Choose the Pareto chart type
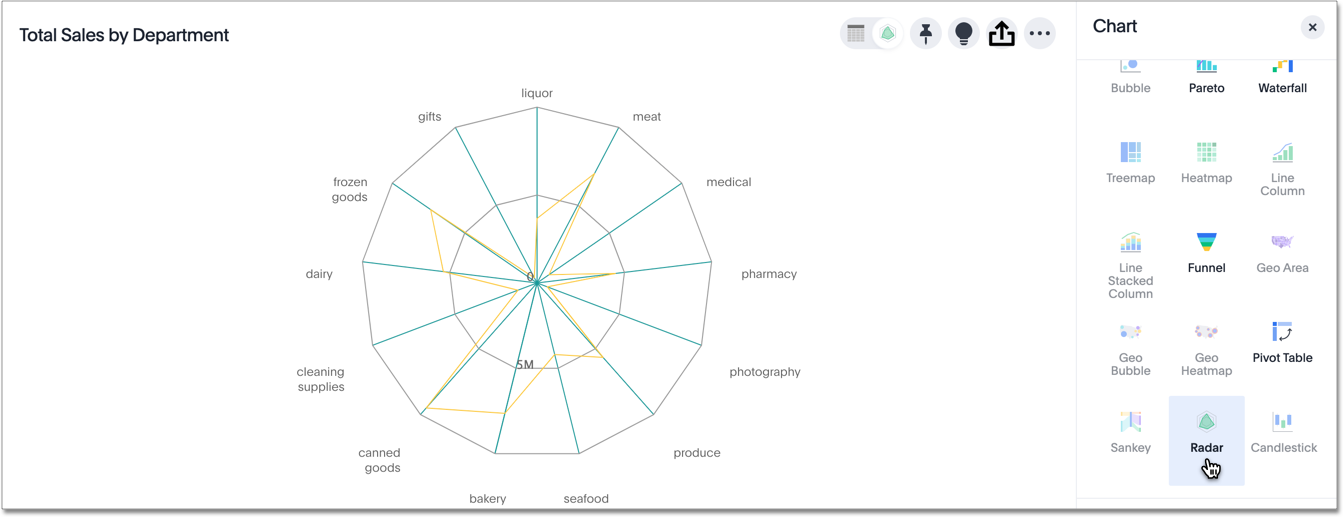The width and height of the screenshot is (1343, 517). click(1206, 76)
